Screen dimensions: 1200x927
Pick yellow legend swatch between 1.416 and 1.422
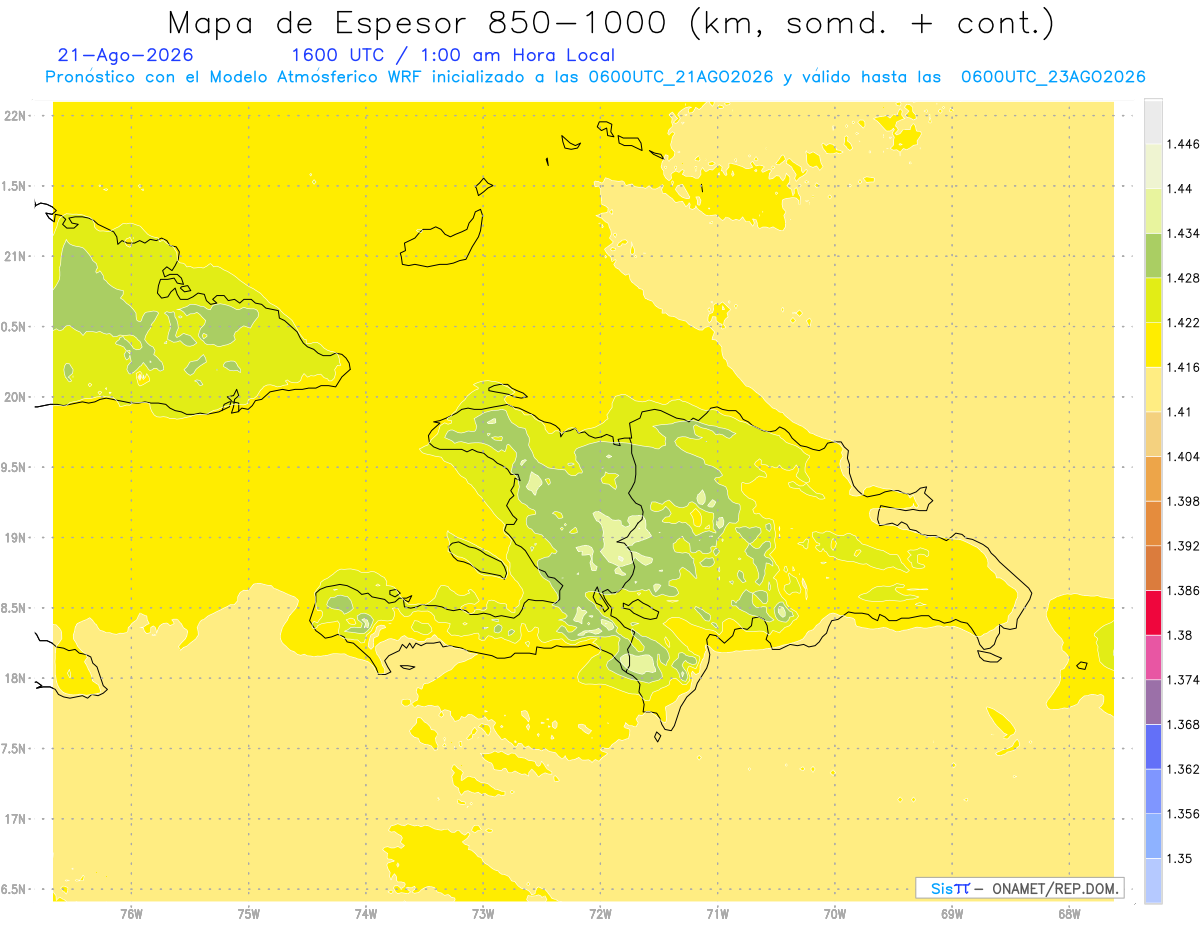[1153, 345]
